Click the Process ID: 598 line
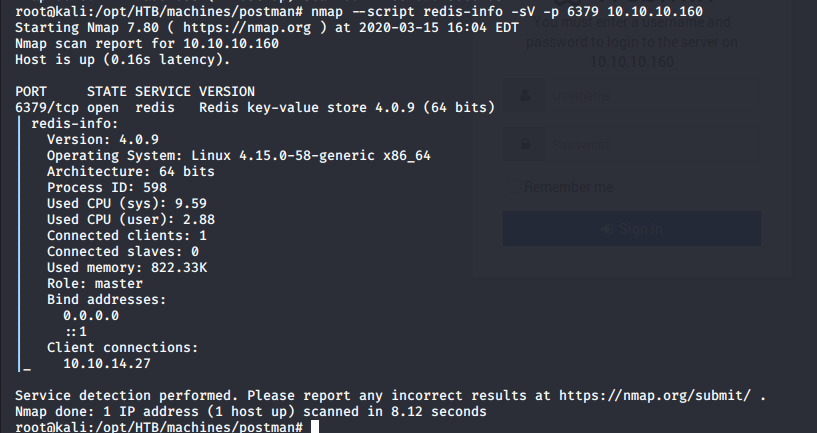Image resolution: width=817 pixels, height=433 pixels. 107,187
